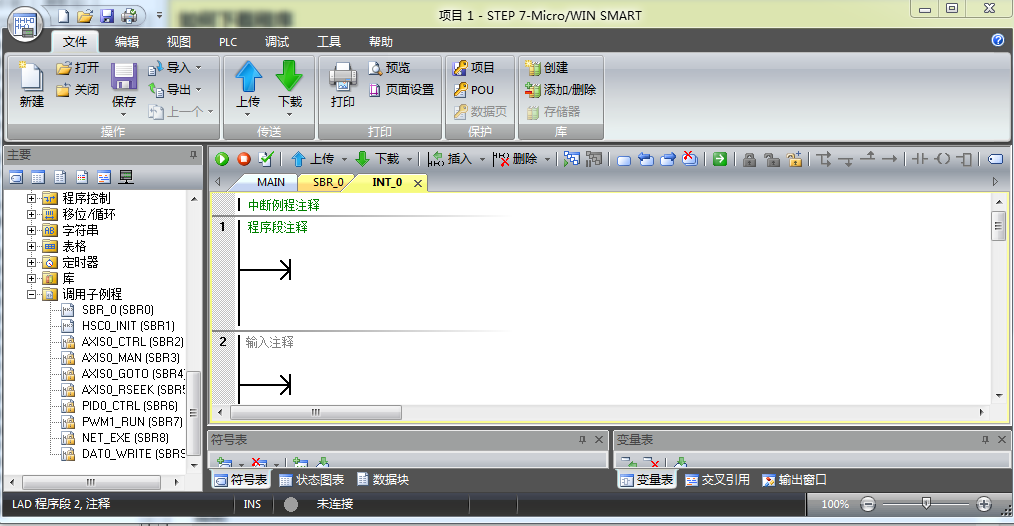
Task: Click the Save (保存) ribbon icon
Action: 124,85
